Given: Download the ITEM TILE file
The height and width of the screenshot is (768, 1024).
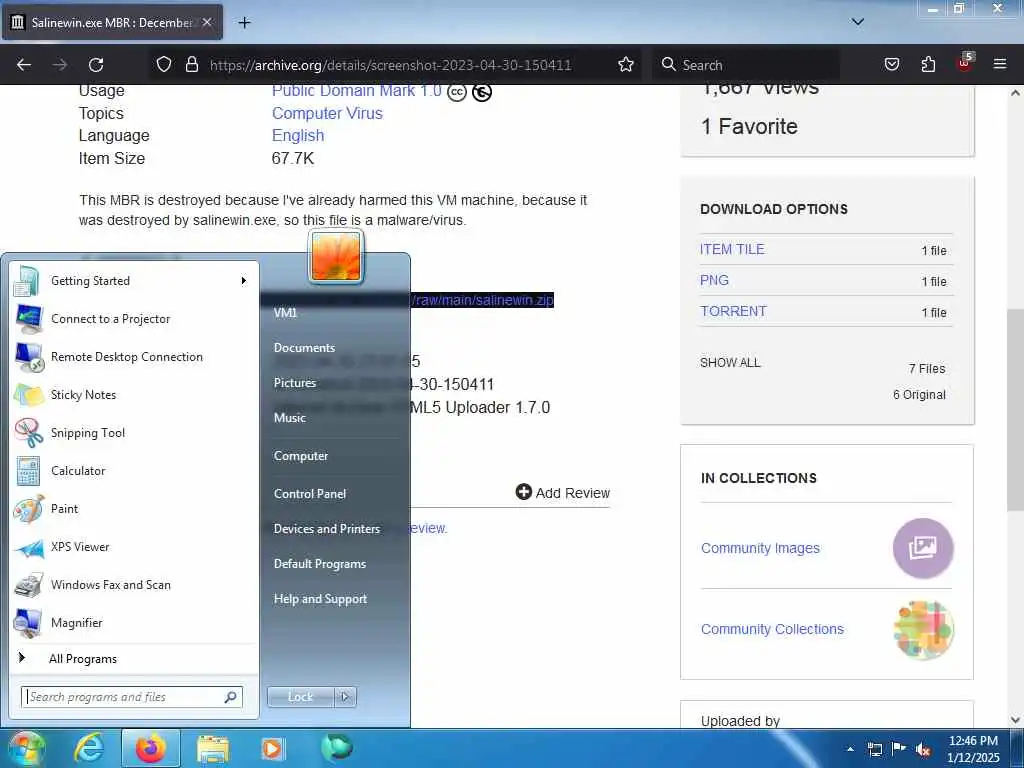Looking at the screenshot, I should (x=732, y=249).
